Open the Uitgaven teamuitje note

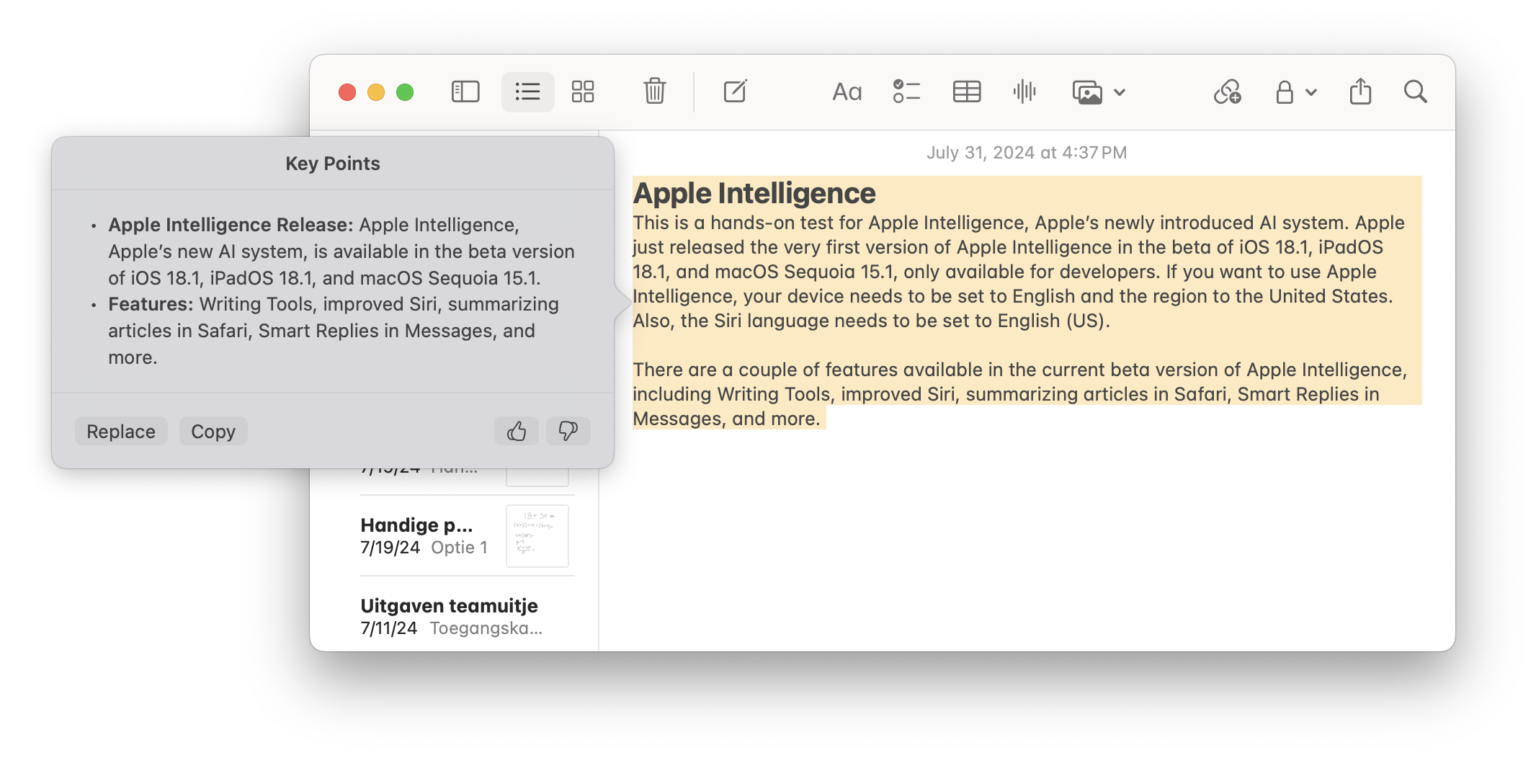point(449,615)
